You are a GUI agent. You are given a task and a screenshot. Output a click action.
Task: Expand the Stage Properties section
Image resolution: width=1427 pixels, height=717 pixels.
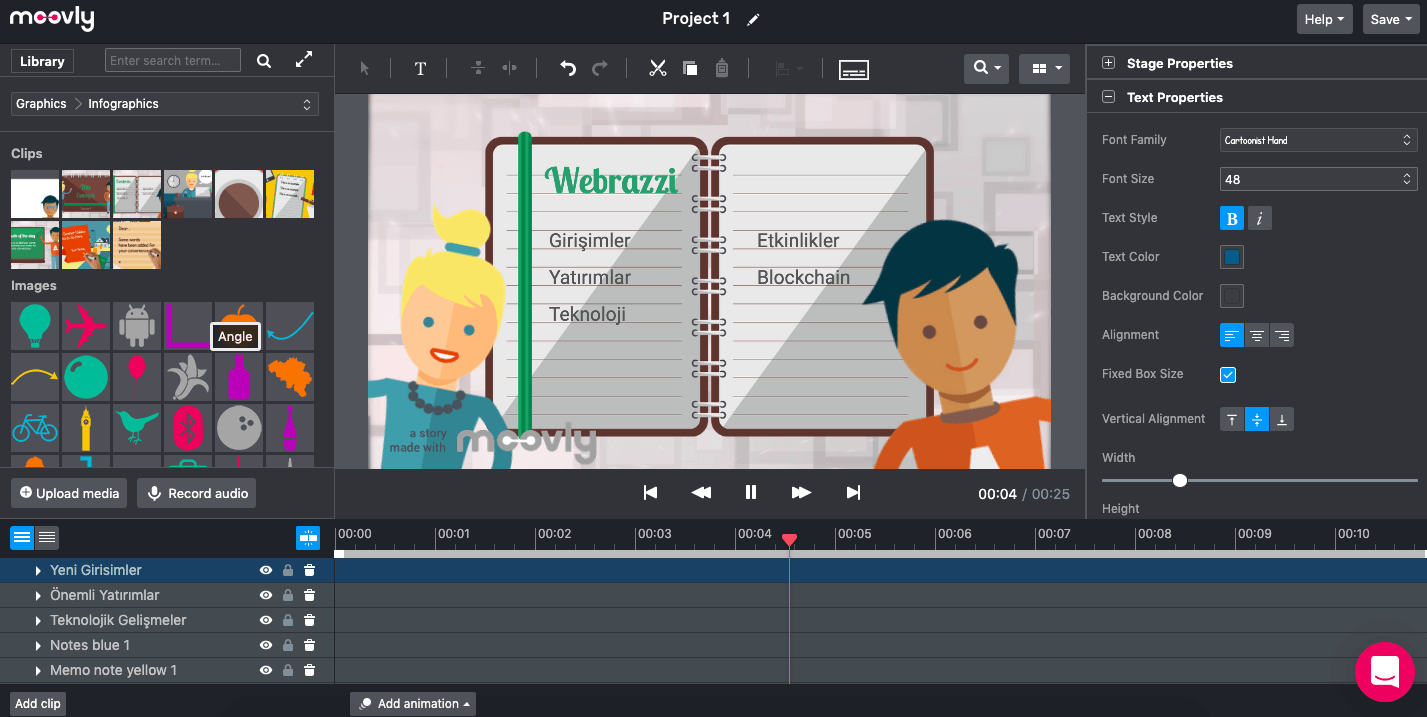[x=1108, y=63]
